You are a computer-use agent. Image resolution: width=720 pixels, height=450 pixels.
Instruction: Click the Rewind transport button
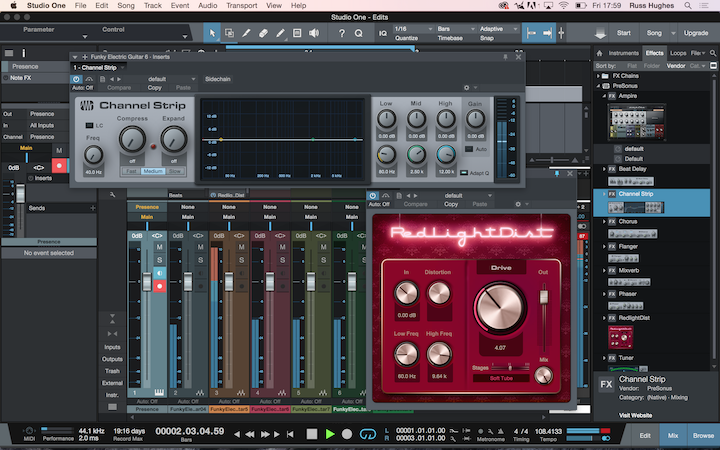250,434
